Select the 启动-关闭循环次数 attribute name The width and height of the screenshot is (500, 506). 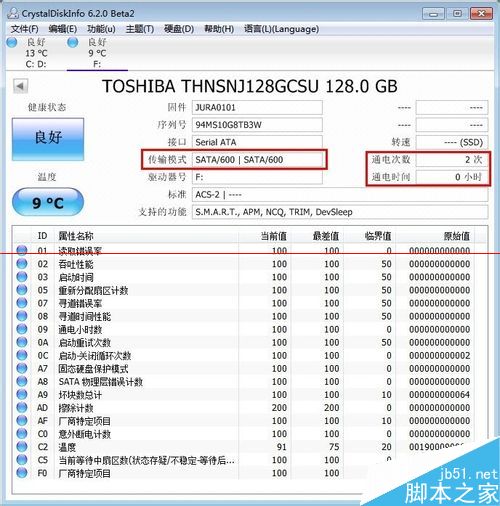click(95, 356)
